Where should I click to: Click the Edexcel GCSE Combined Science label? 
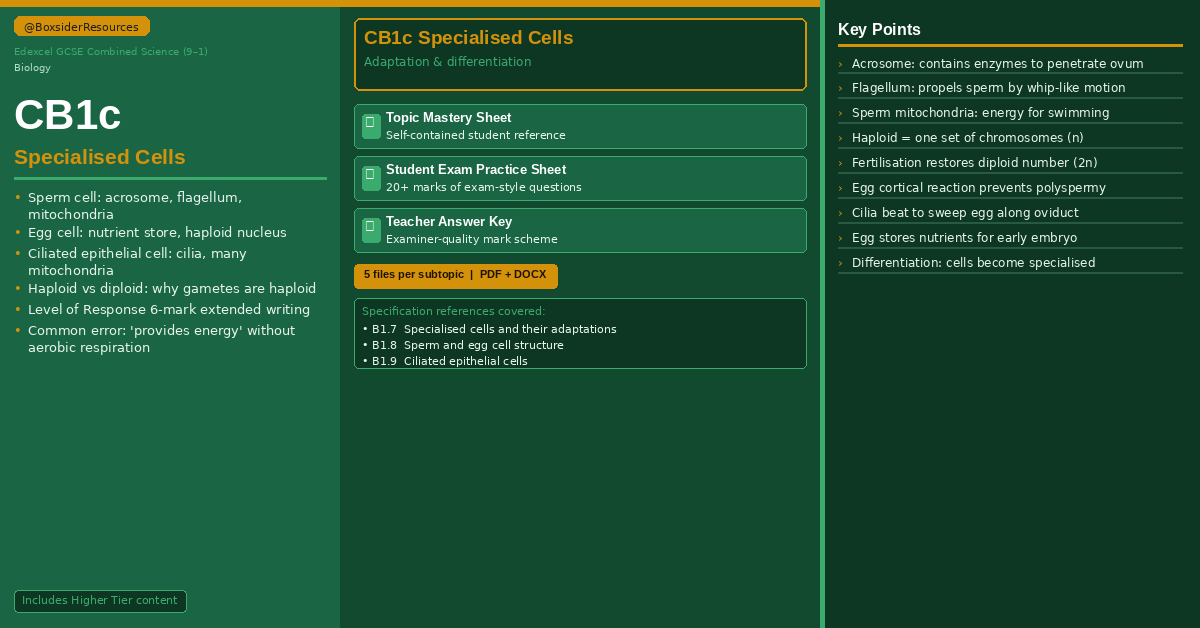[111, 52]
